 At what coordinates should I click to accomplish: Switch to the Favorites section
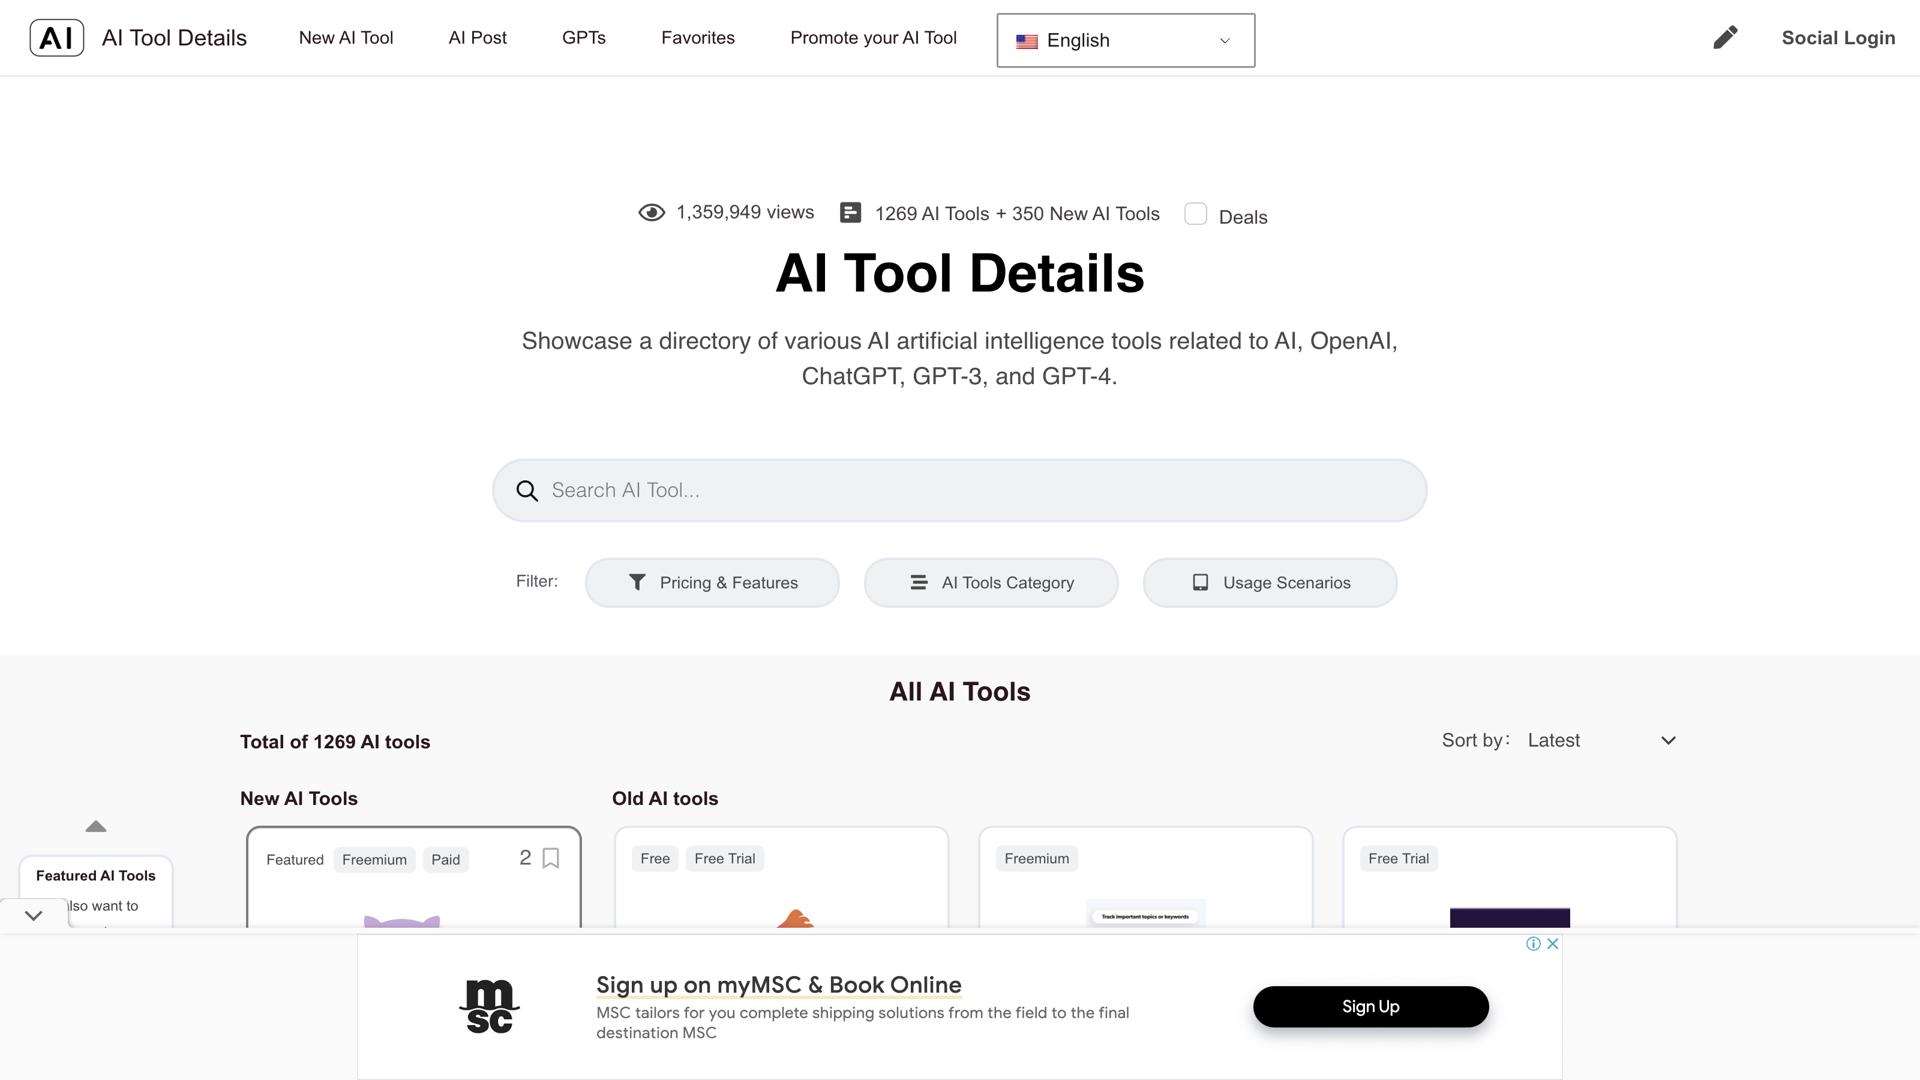697,37
